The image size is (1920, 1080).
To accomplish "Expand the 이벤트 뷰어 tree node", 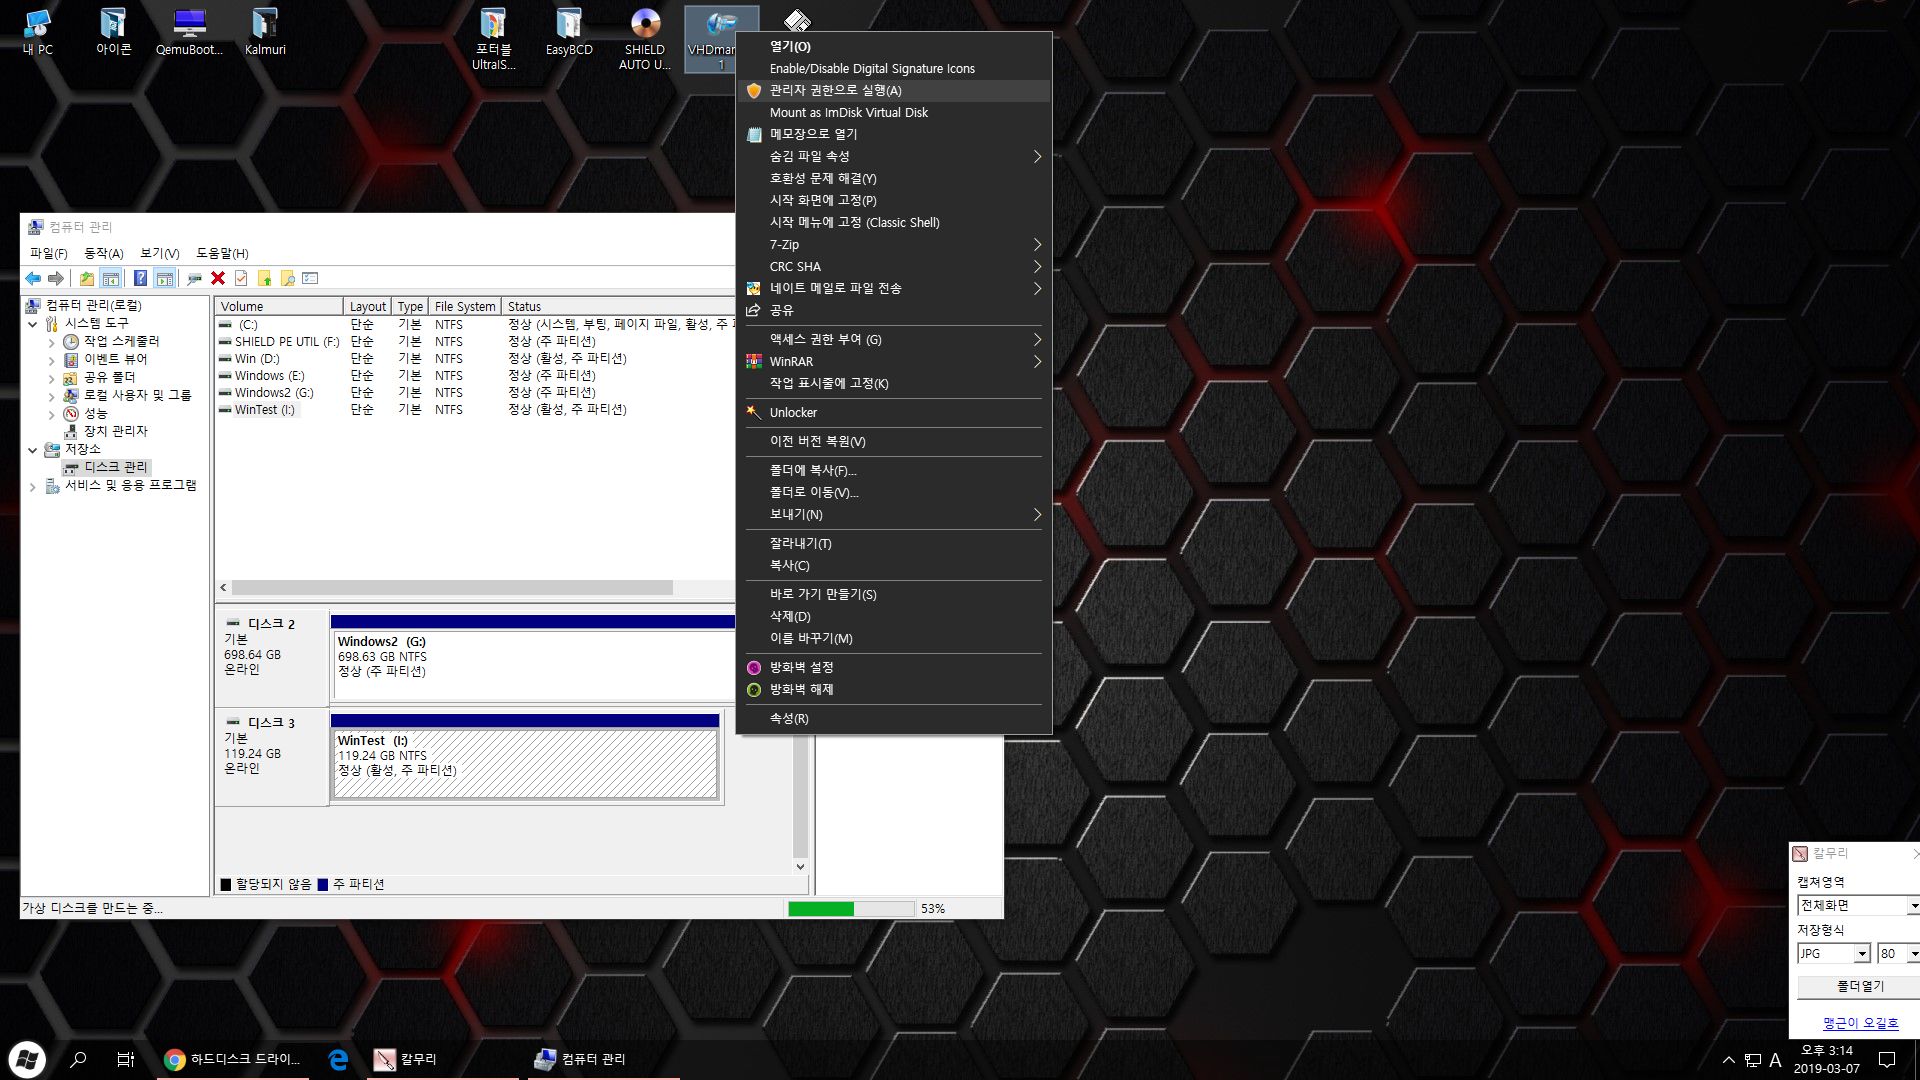I will click(52, 360).
